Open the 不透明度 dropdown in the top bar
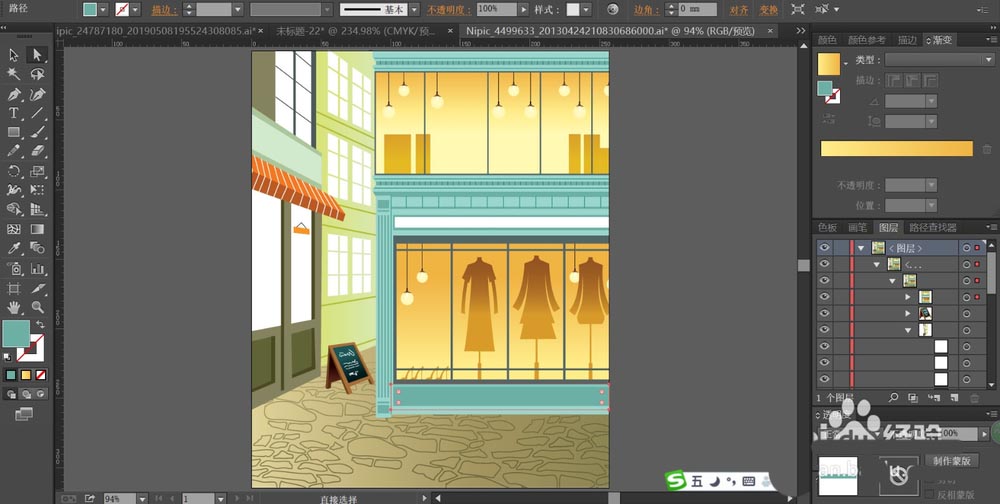The height and width of the screenshot is (504, 1000). pos(524,9)
